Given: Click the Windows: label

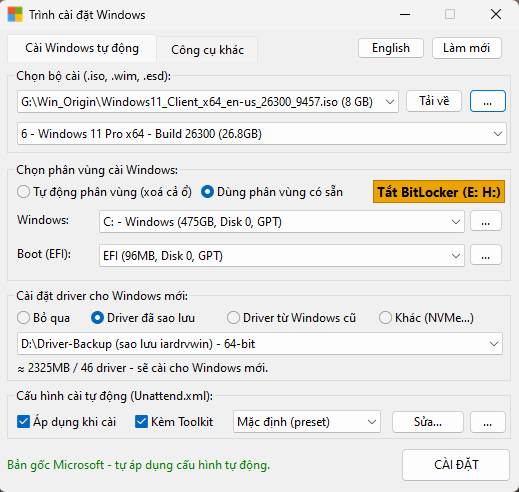Looking at the screenshot, I should coord(43,220).
